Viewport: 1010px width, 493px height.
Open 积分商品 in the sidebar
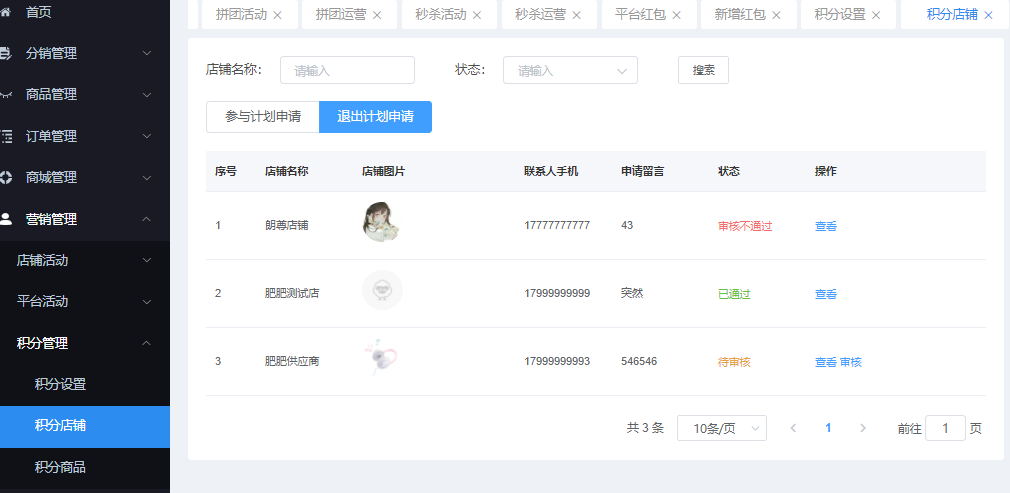pos(60,467)
